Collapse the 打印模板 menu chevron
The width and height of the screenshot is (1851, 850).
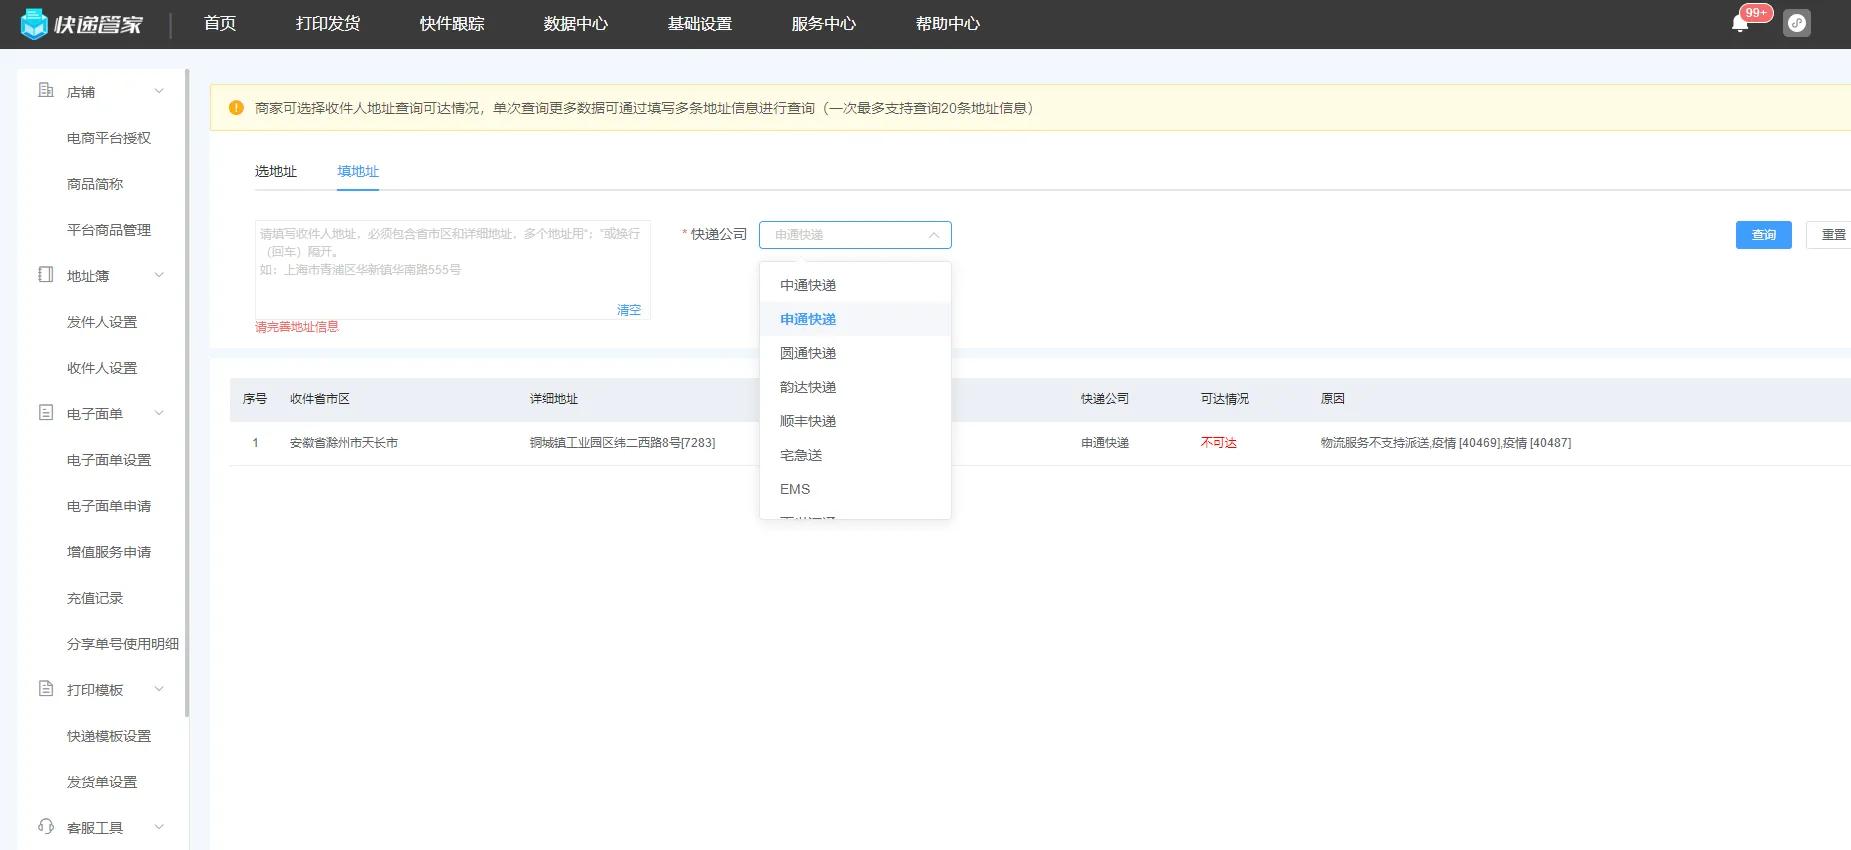click(159, 690)
